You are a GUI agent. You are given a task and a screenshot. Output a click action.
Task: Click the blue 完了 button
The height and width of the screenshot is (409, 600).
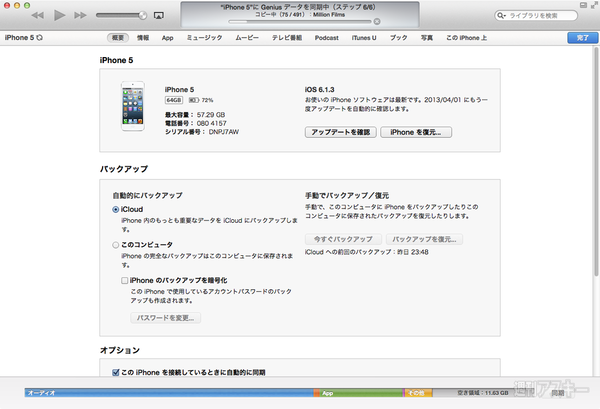coord(582,38)
